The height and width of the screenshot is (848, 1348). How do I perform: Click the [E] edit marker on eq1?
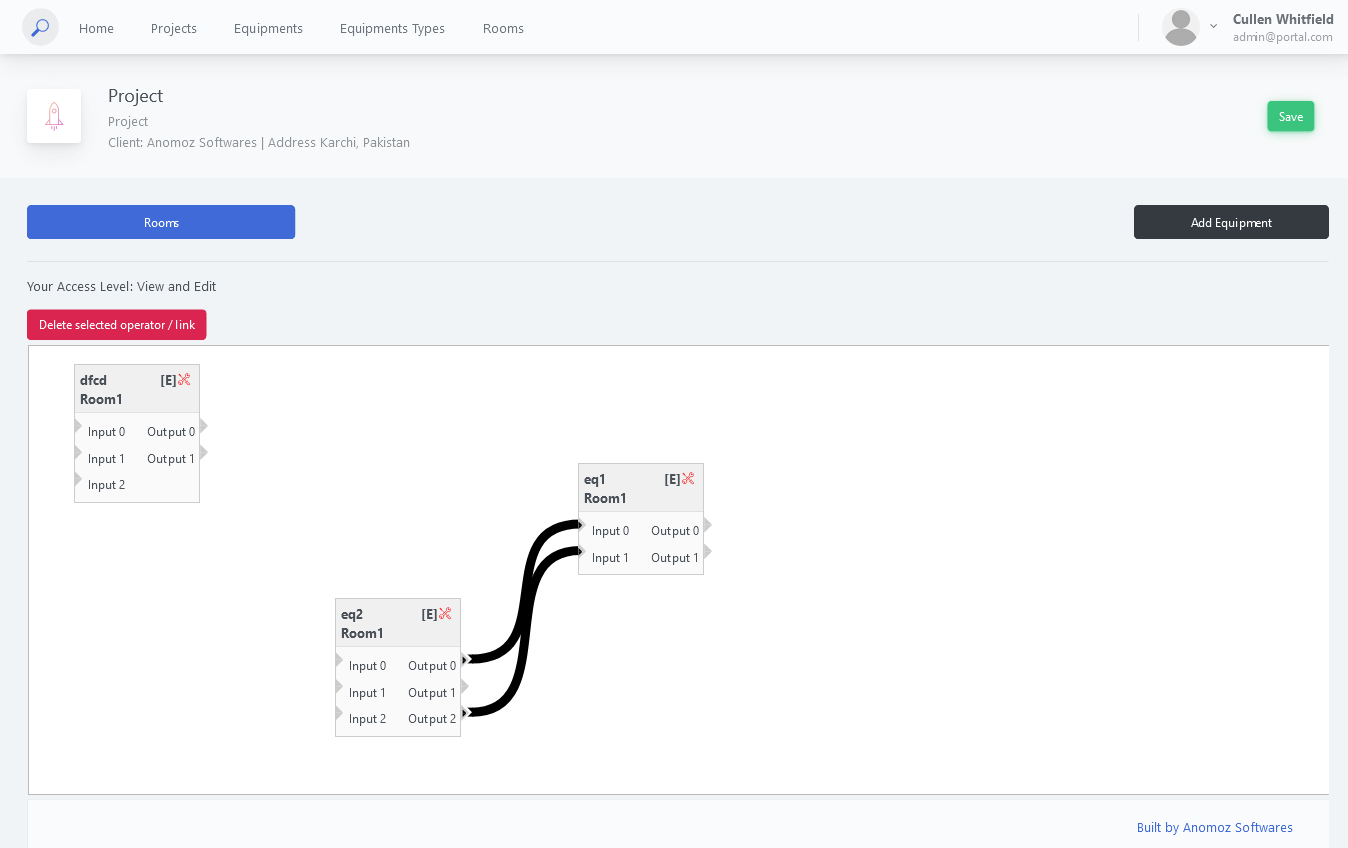point(672,479)
